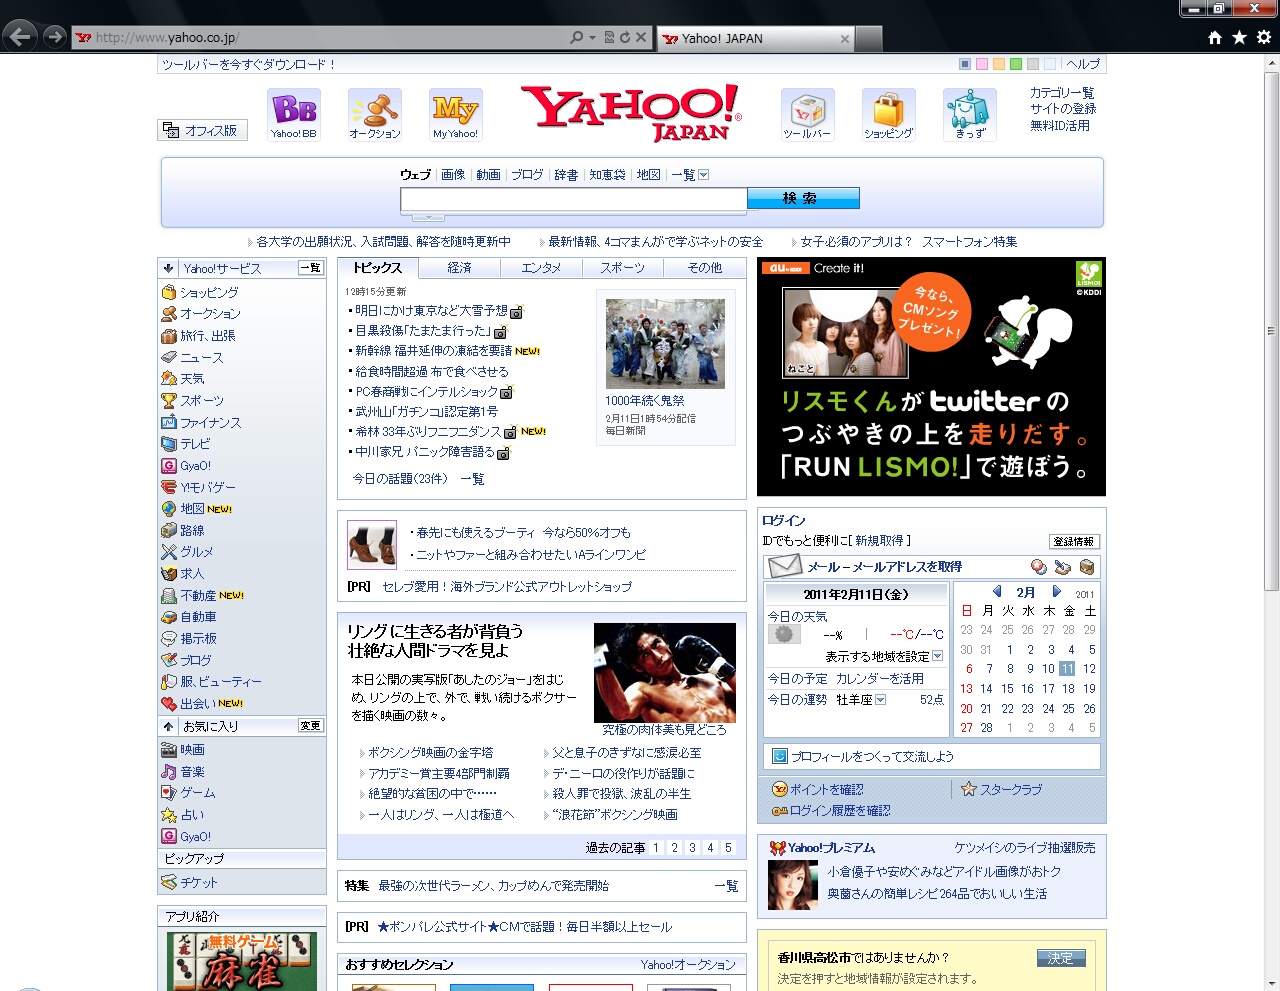Select the green theme color swatch
1280x991 pixels.
click(x=1016, y=64)
